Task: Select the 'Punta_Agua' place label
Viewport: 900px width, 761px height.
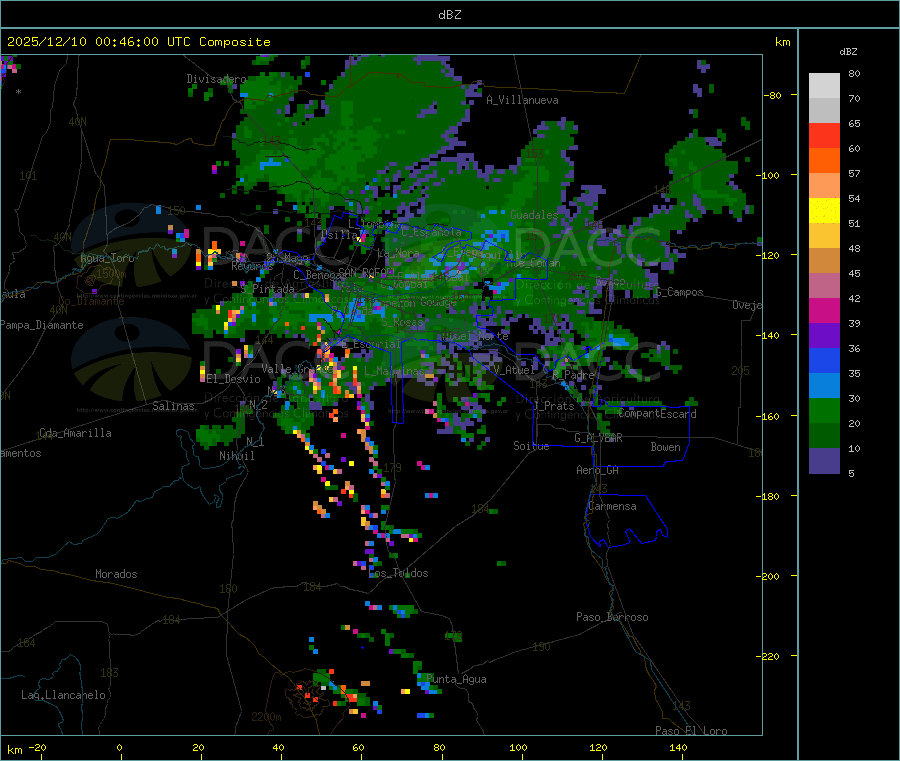Action: [x=456, y=680]
